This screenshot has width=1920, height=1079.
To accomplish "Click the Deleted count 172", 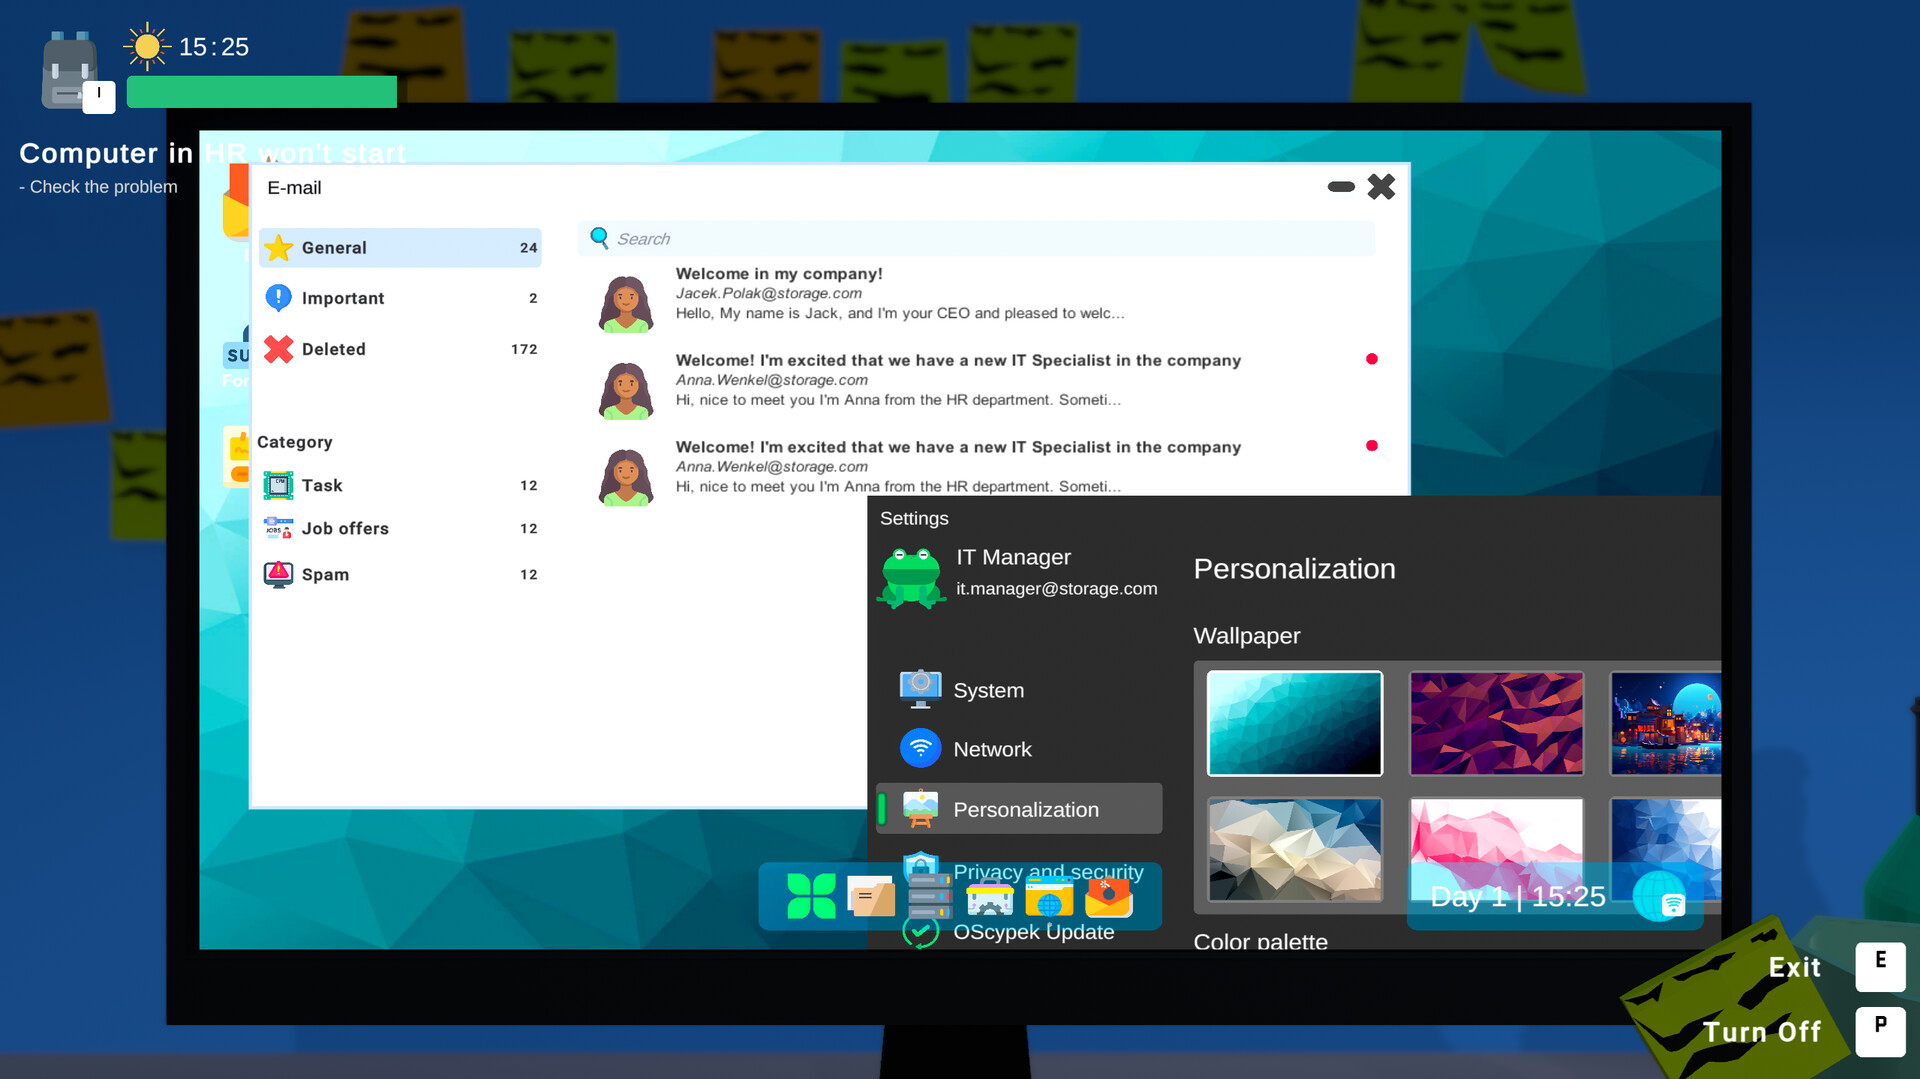I will [524, 349].
